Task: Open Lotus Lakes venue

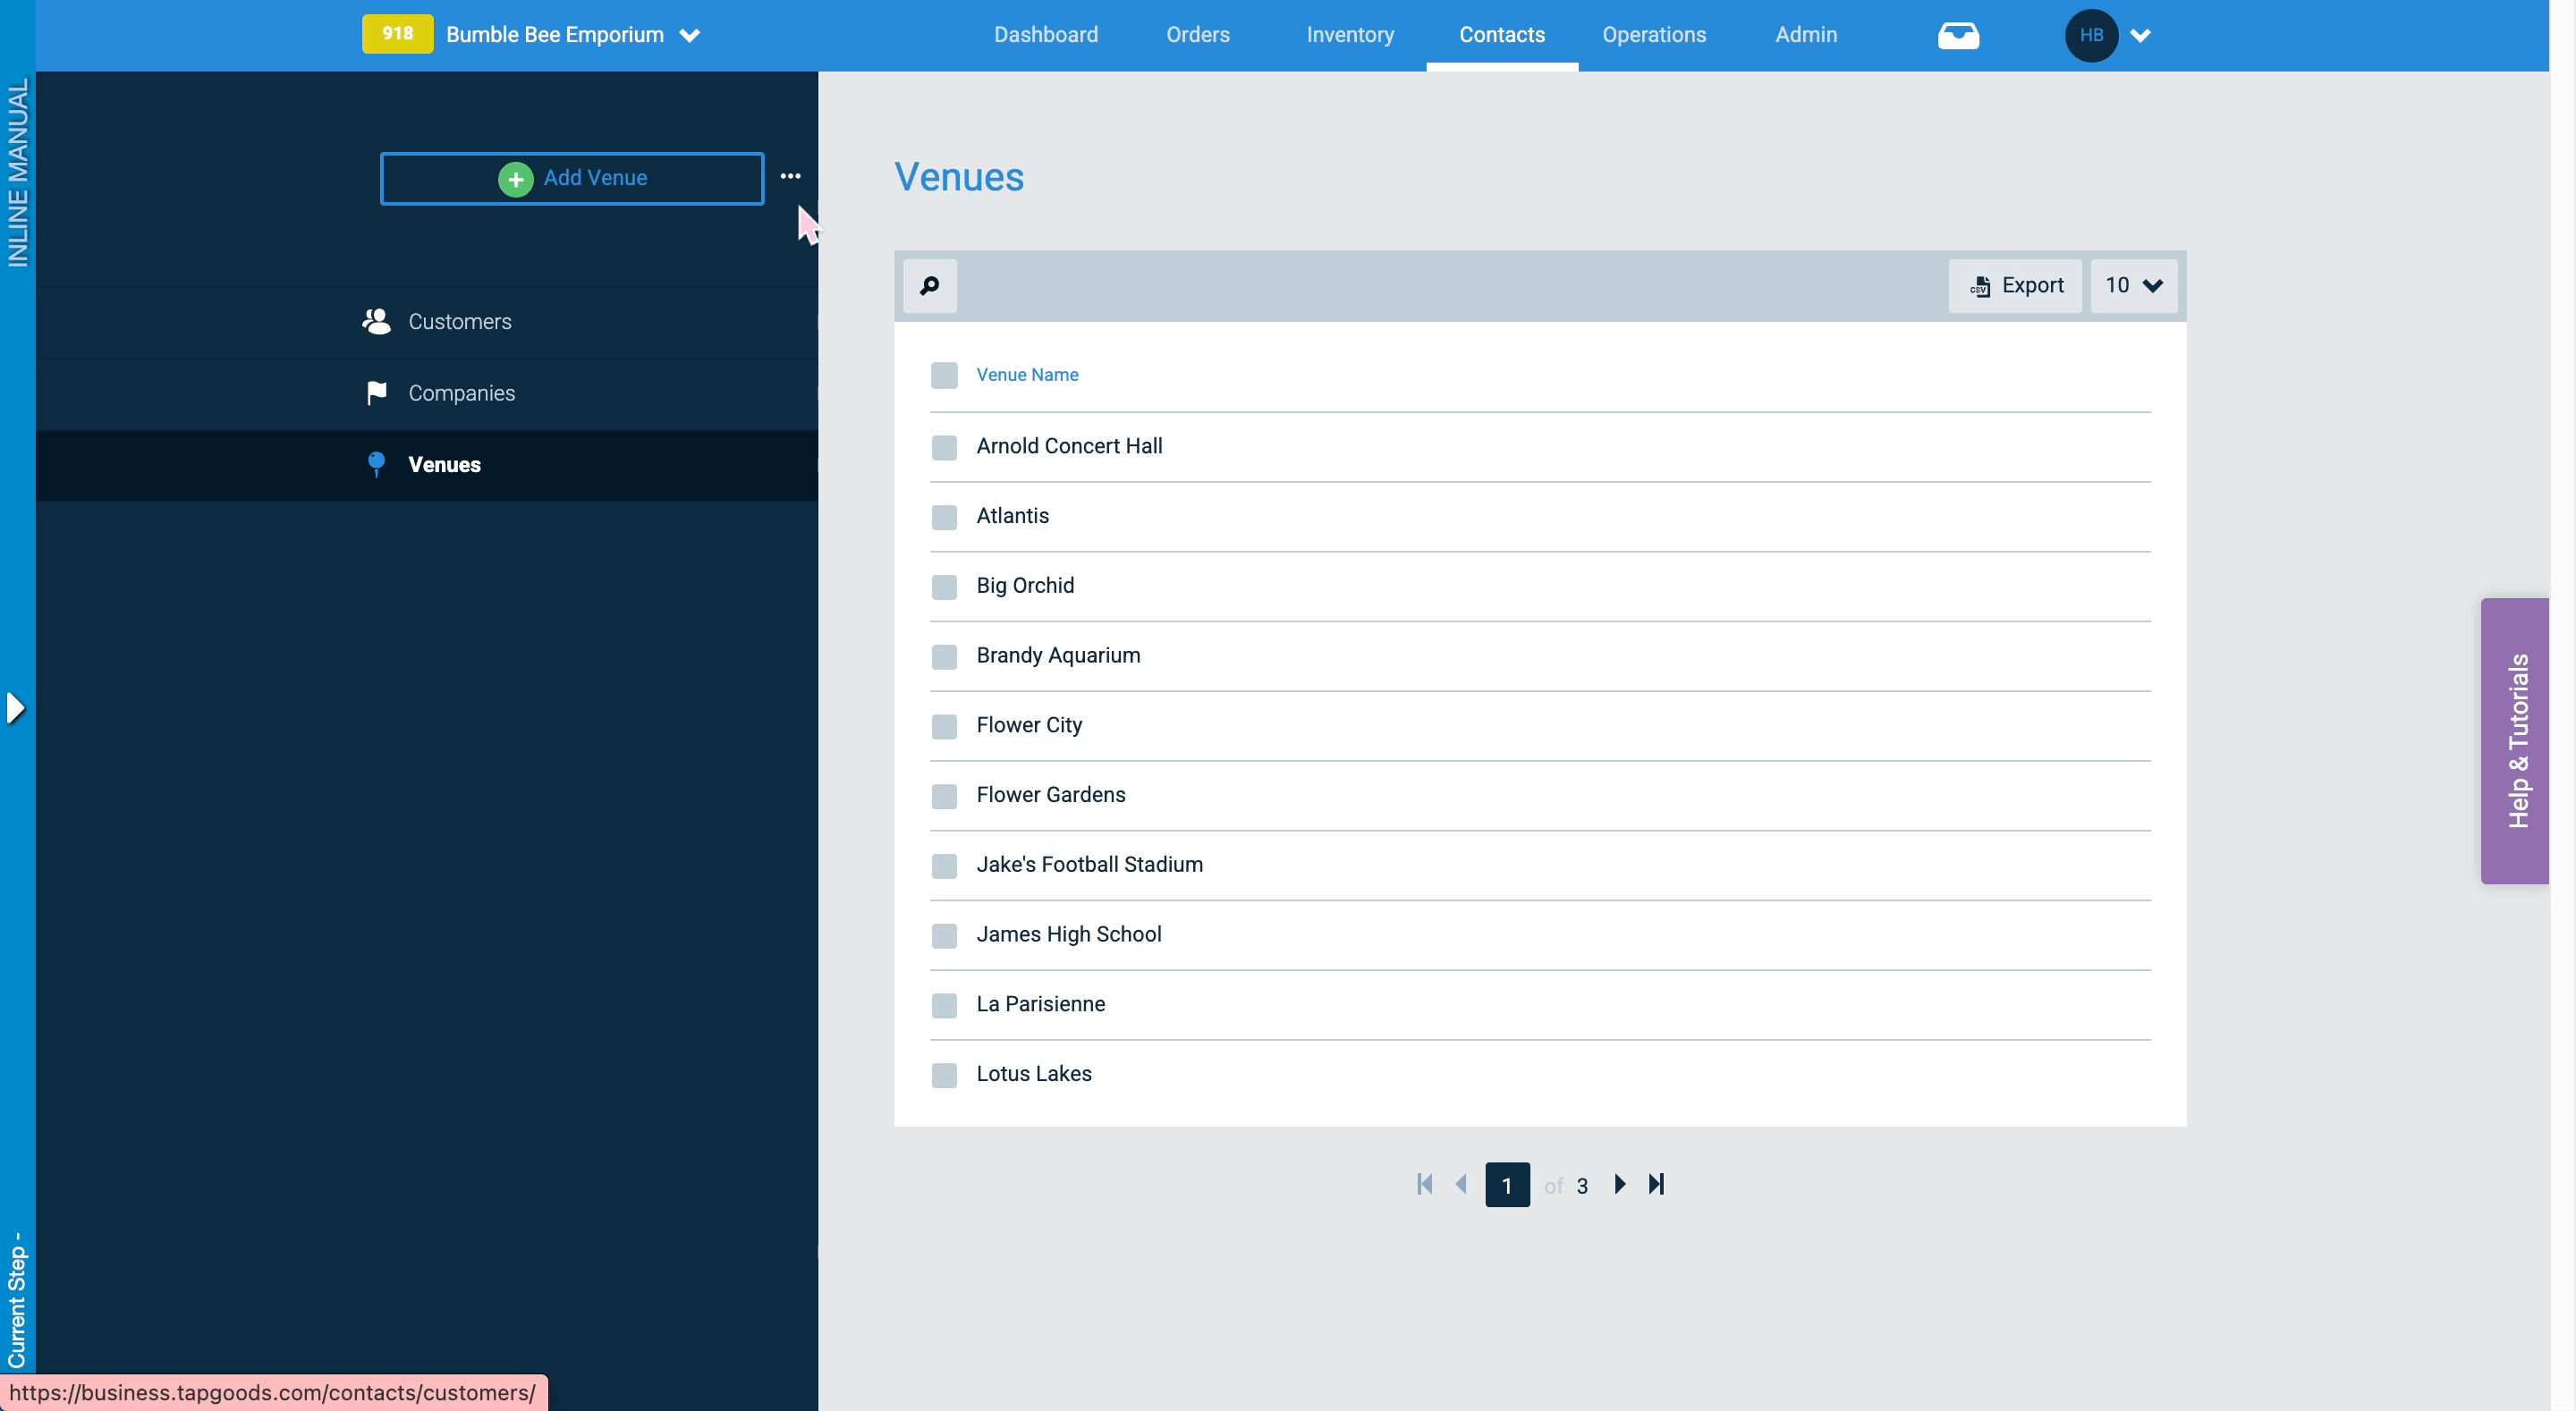Action: pyautogui.click(x=1034, y=1074)
